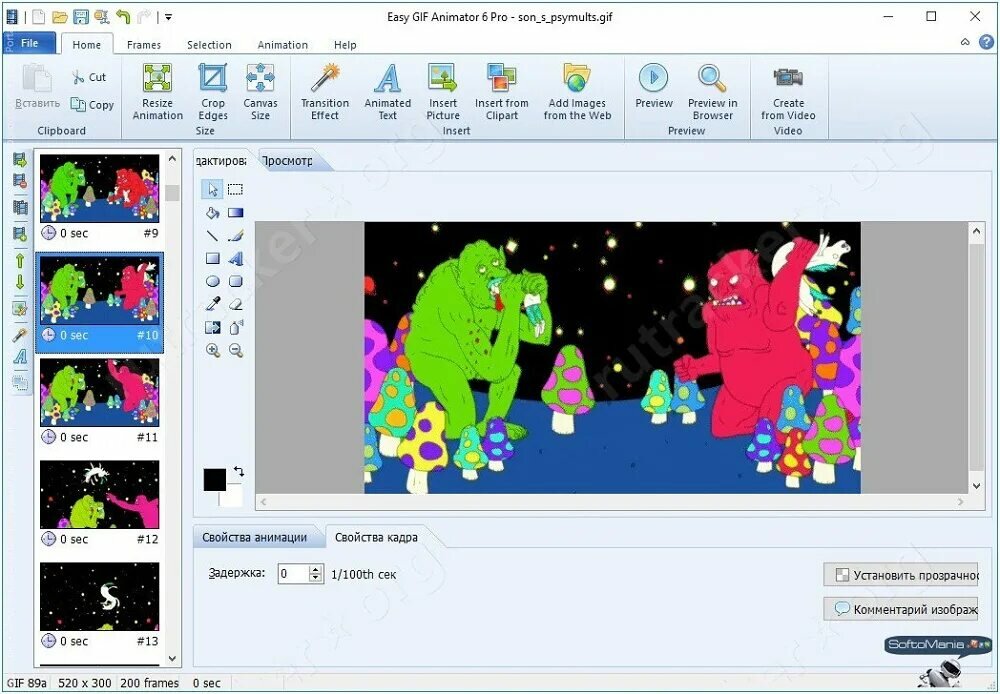Click the insert frame sidebar icon

pyautogui.click(x=20, y=160)
